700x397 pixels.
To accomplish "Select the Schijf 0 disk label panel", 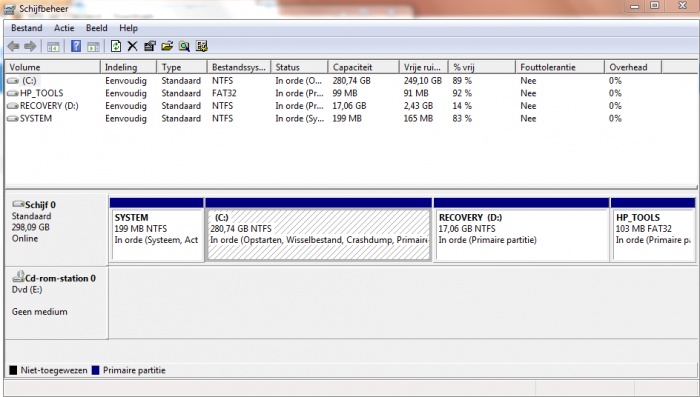I will 56,230.
